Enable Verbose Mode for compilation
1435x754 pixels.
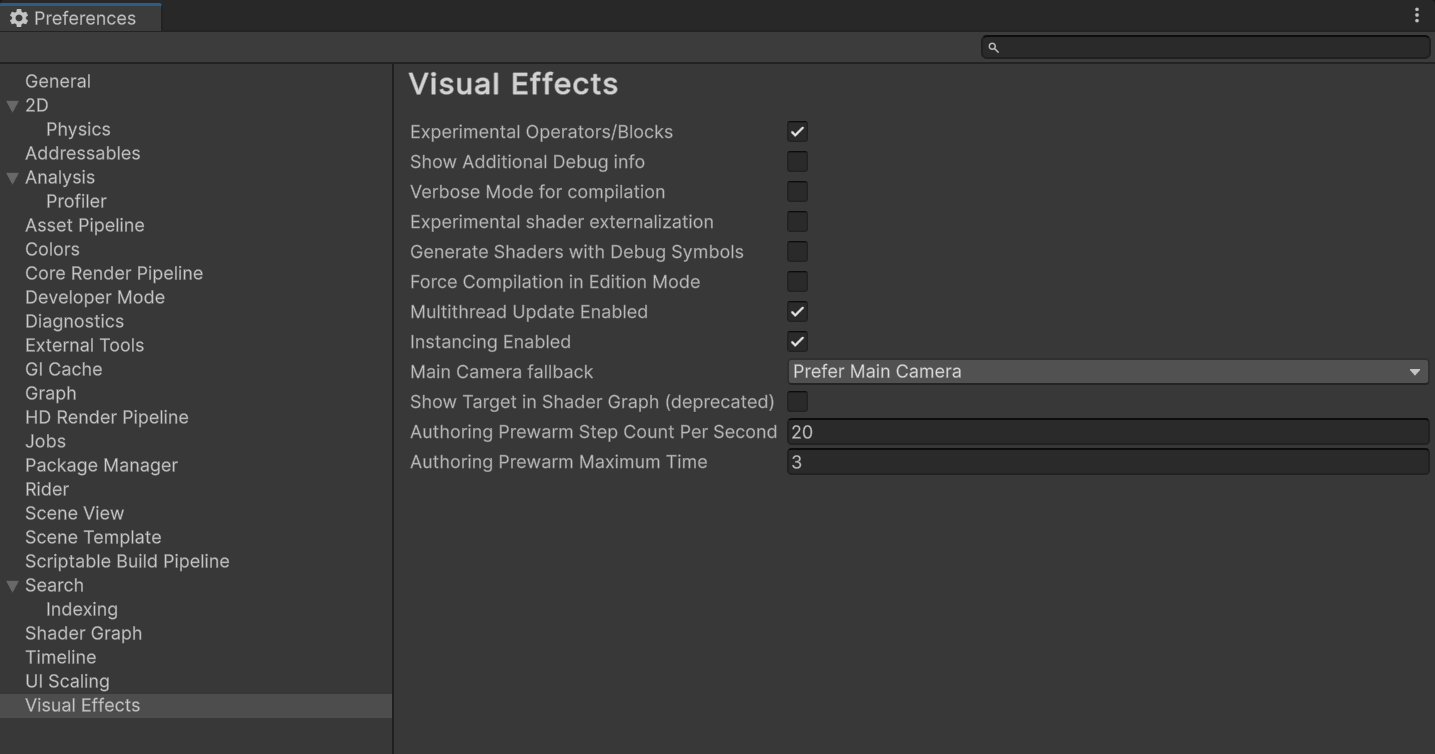[797, 192]
